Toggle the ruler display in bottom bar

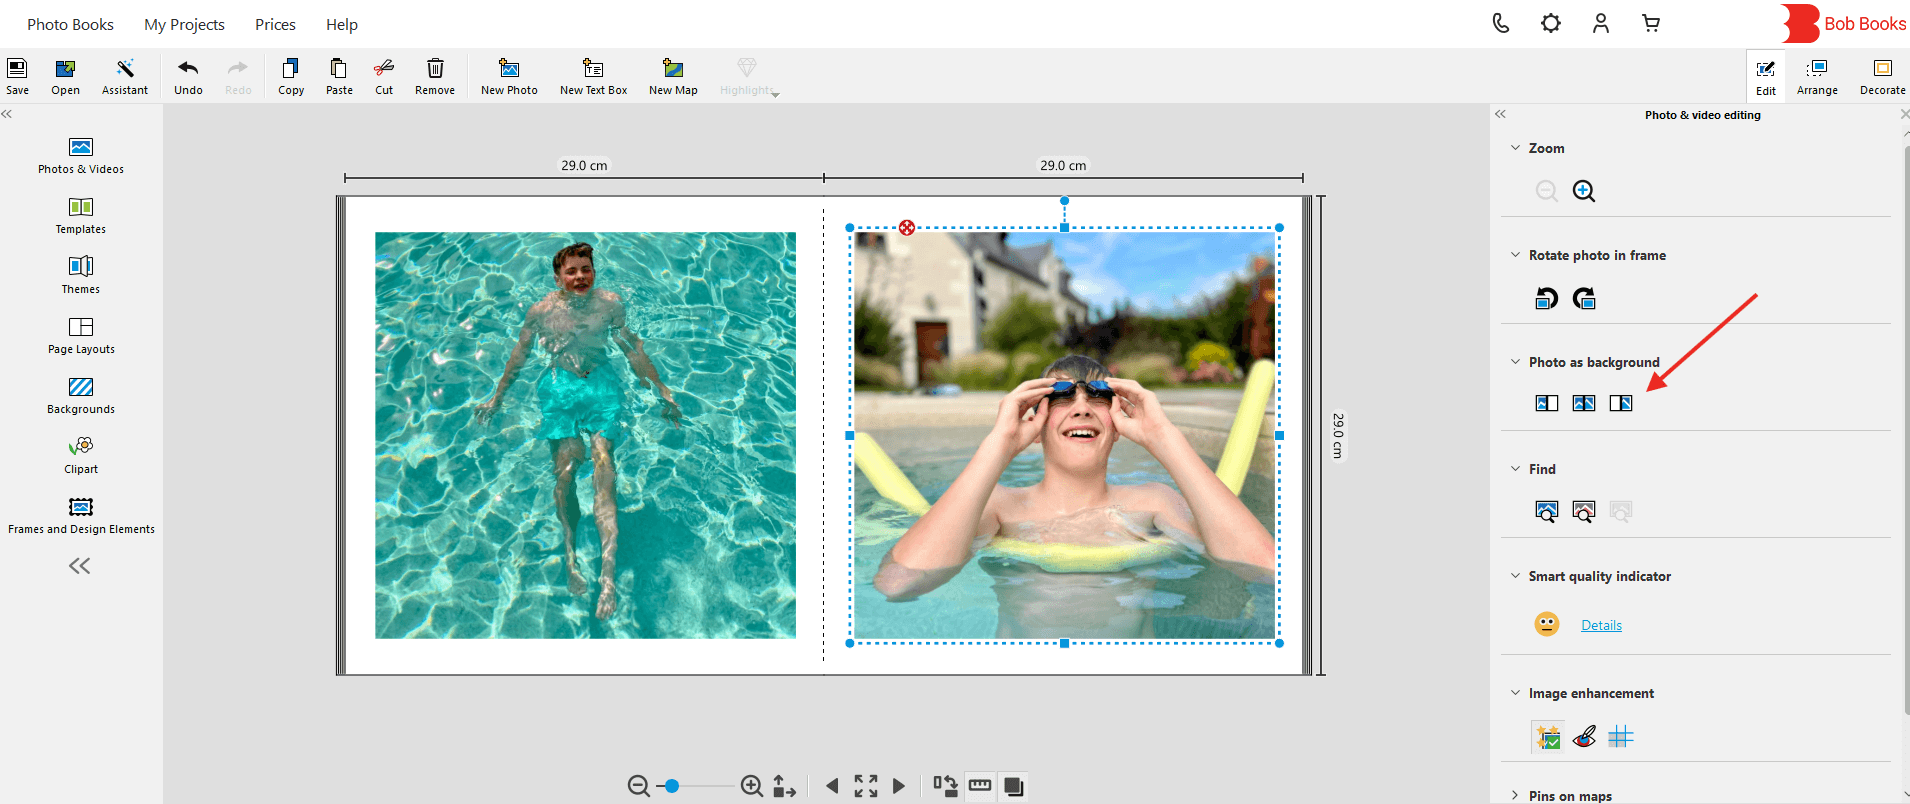(x=980, y=786)
